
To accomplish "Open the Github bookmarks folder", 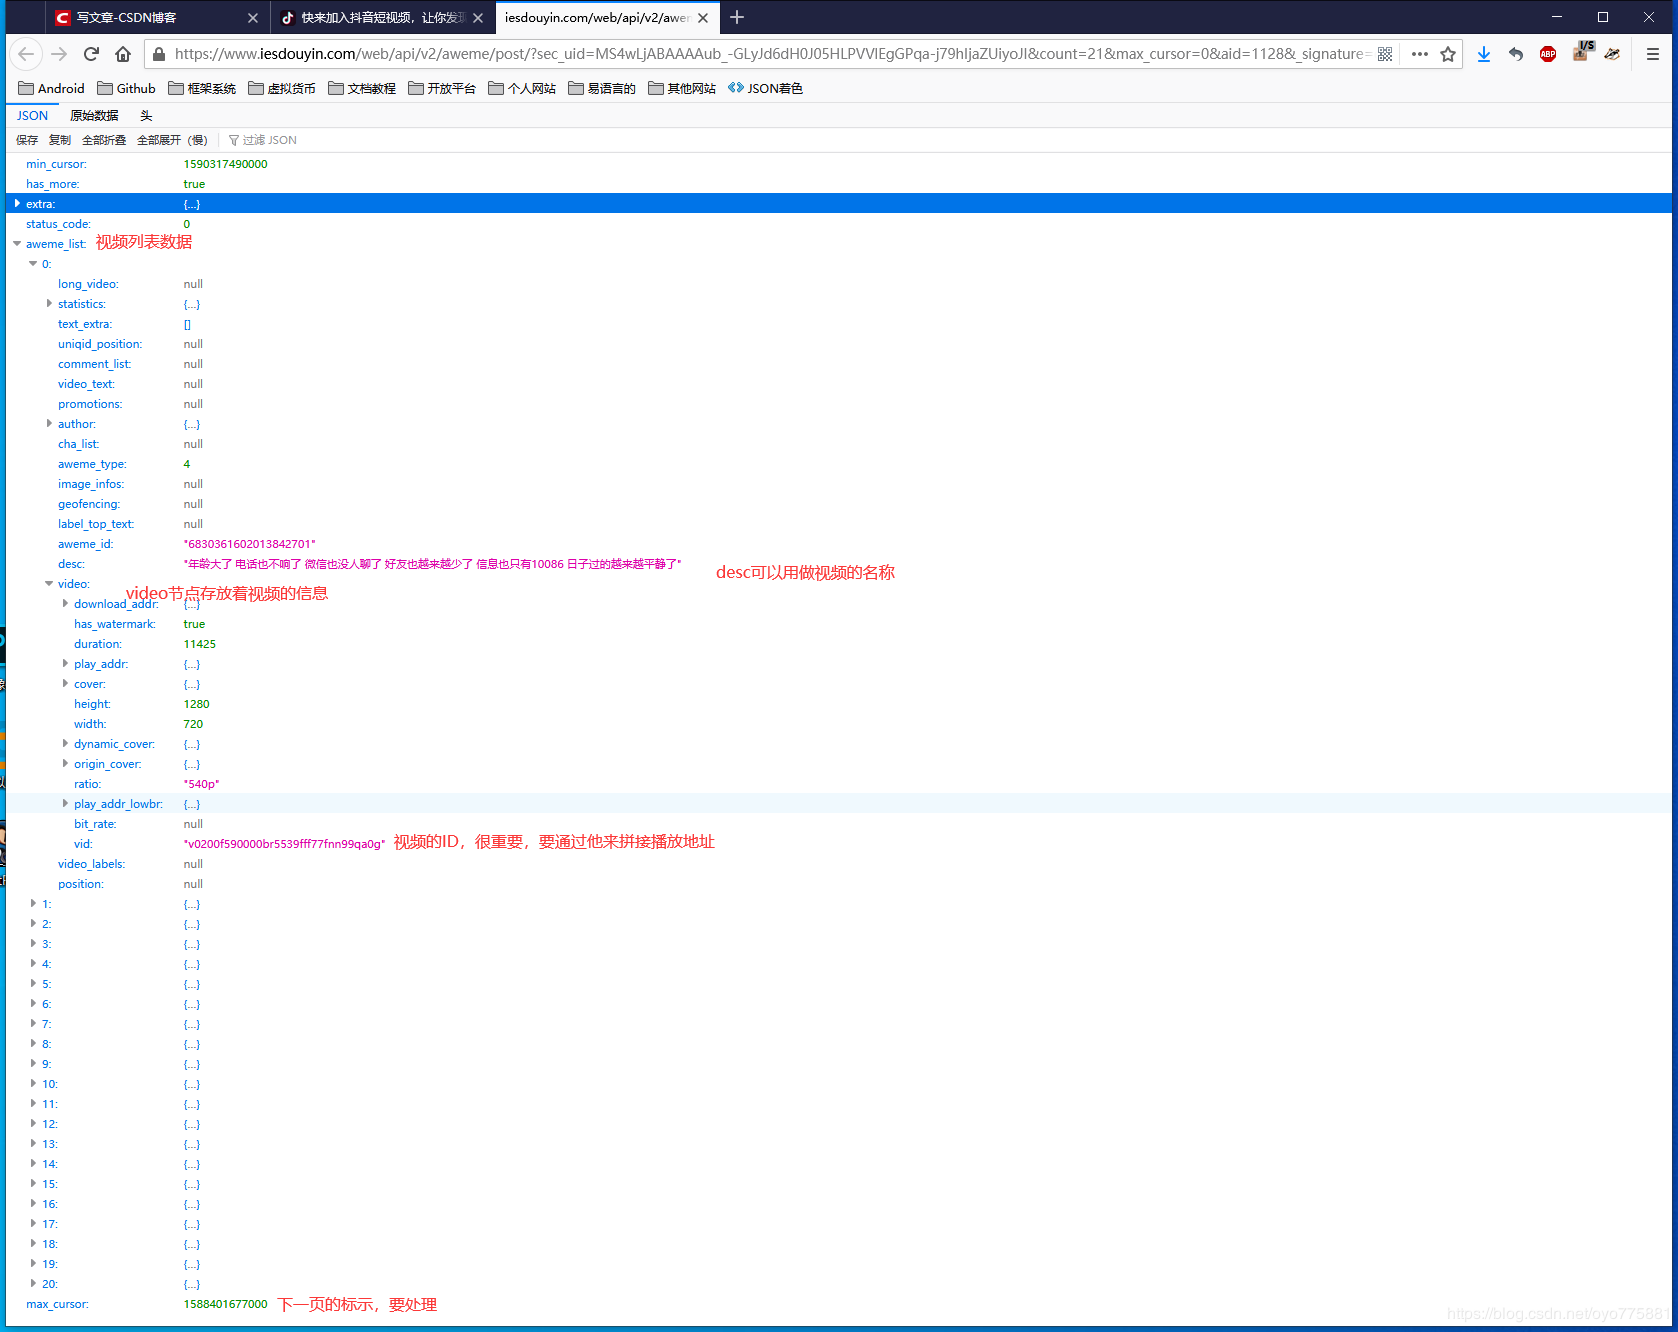I will (126, 88).
